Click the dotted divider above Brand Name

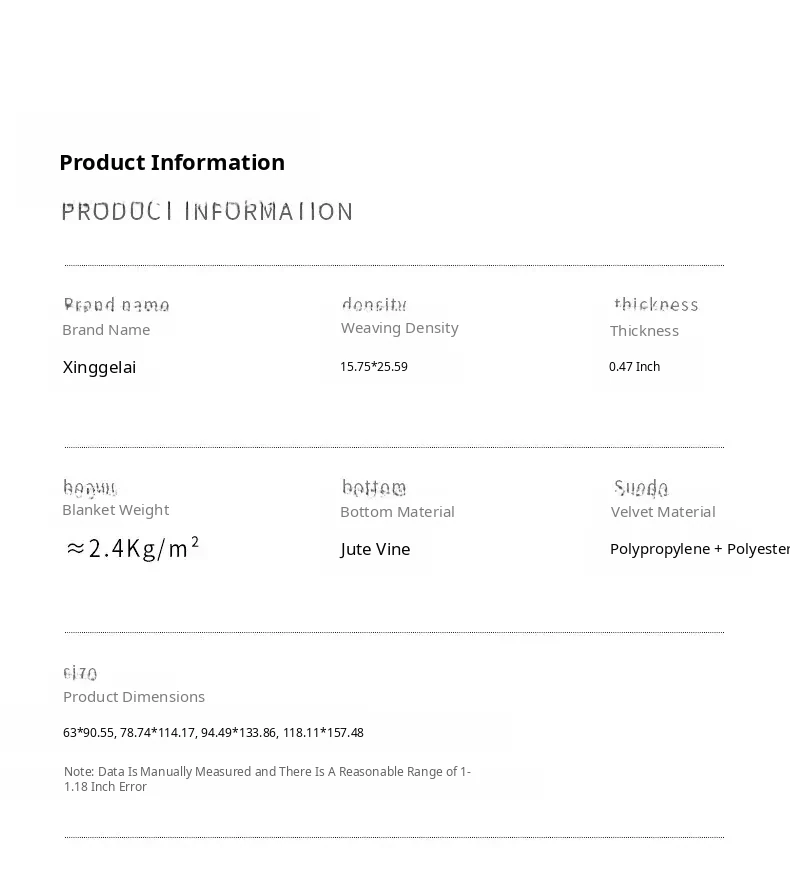click(394, 265)
